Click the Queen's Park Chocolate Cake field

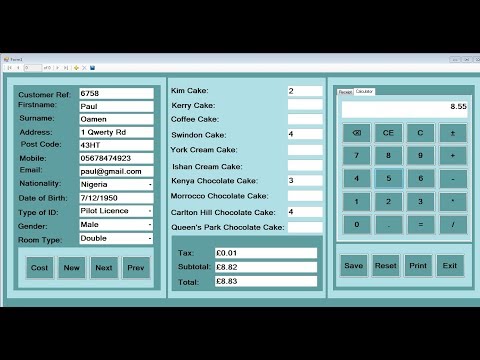point(305,227)
